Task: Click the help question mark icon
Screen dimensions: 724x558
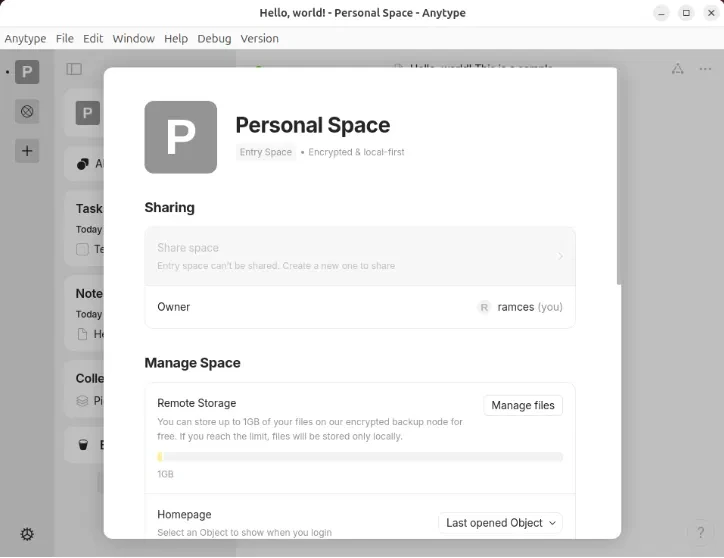Action: point(701,533)
